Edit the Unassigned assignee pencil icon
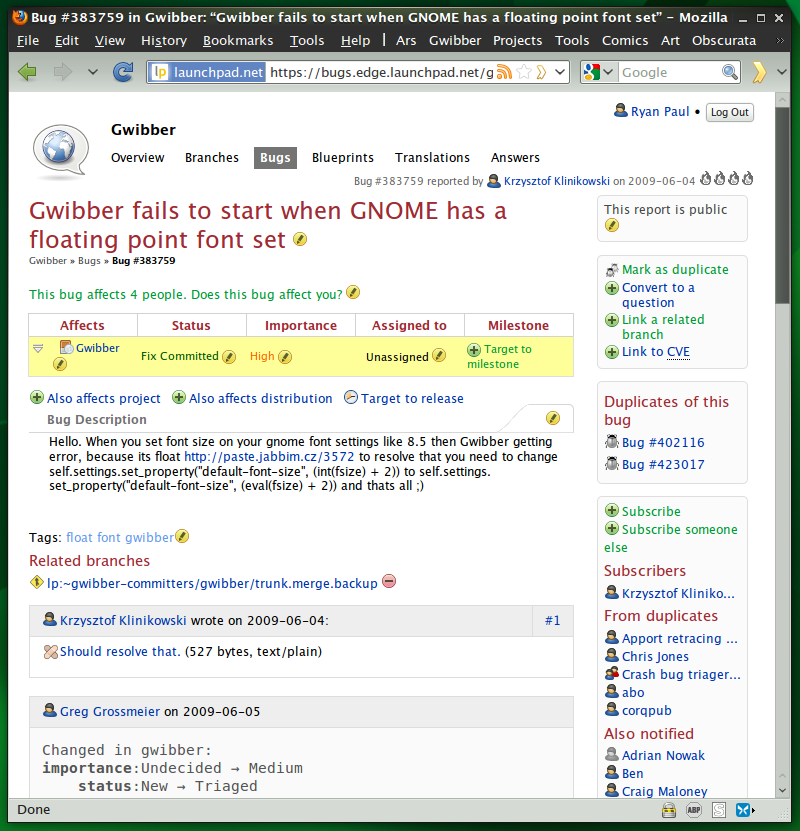Screen dimensions: 800x831 pos(439,355)
